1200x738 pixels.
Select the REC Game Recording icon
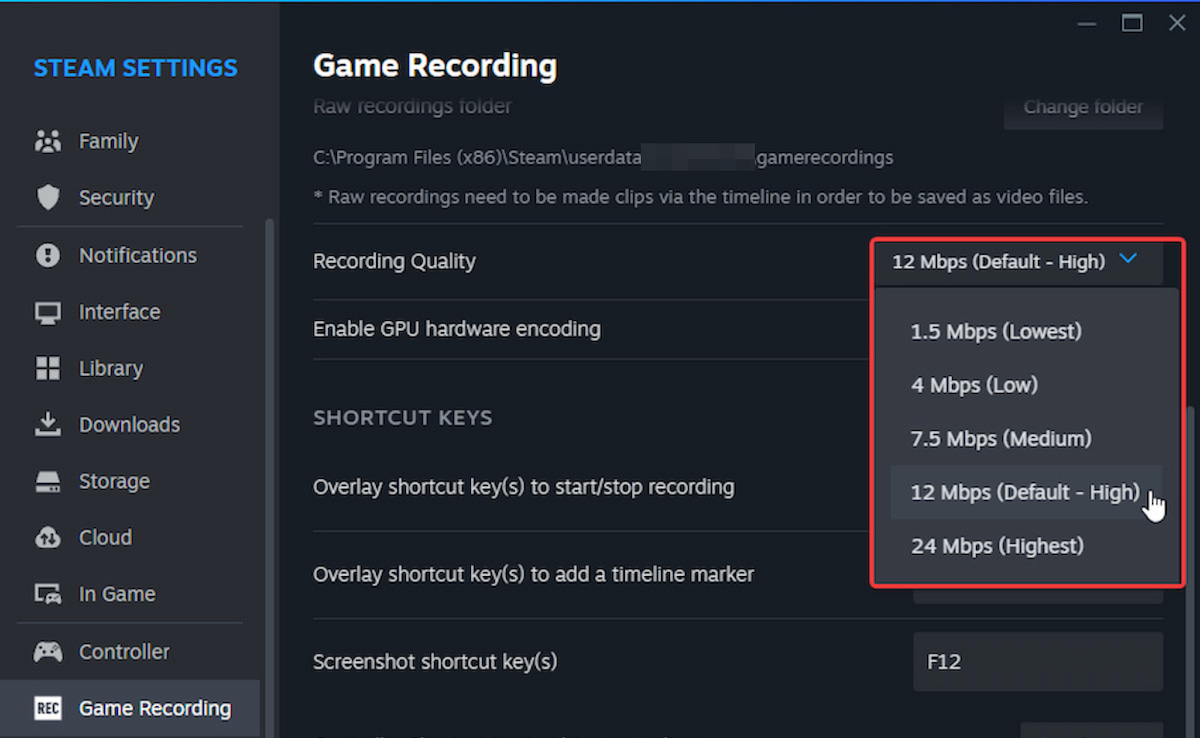pos(50,708)
